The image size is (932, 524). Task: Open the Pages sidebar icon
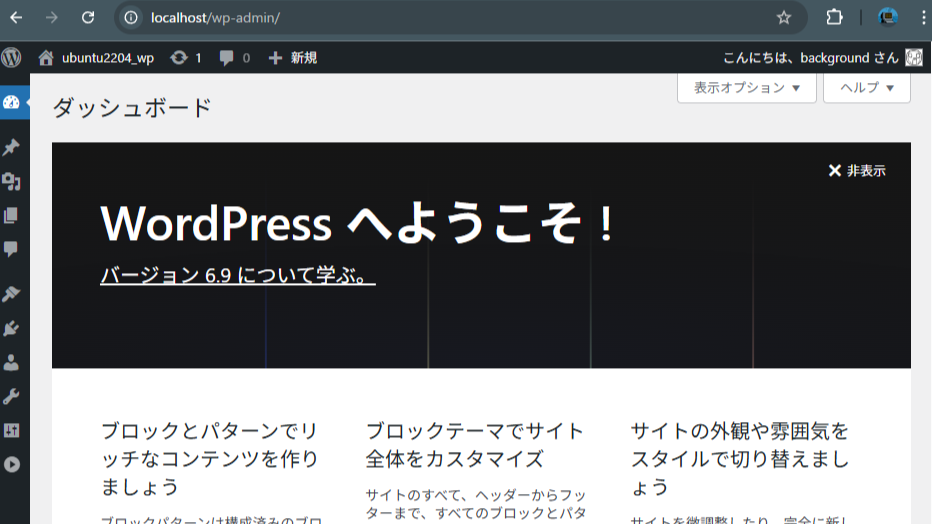[12, 215]
